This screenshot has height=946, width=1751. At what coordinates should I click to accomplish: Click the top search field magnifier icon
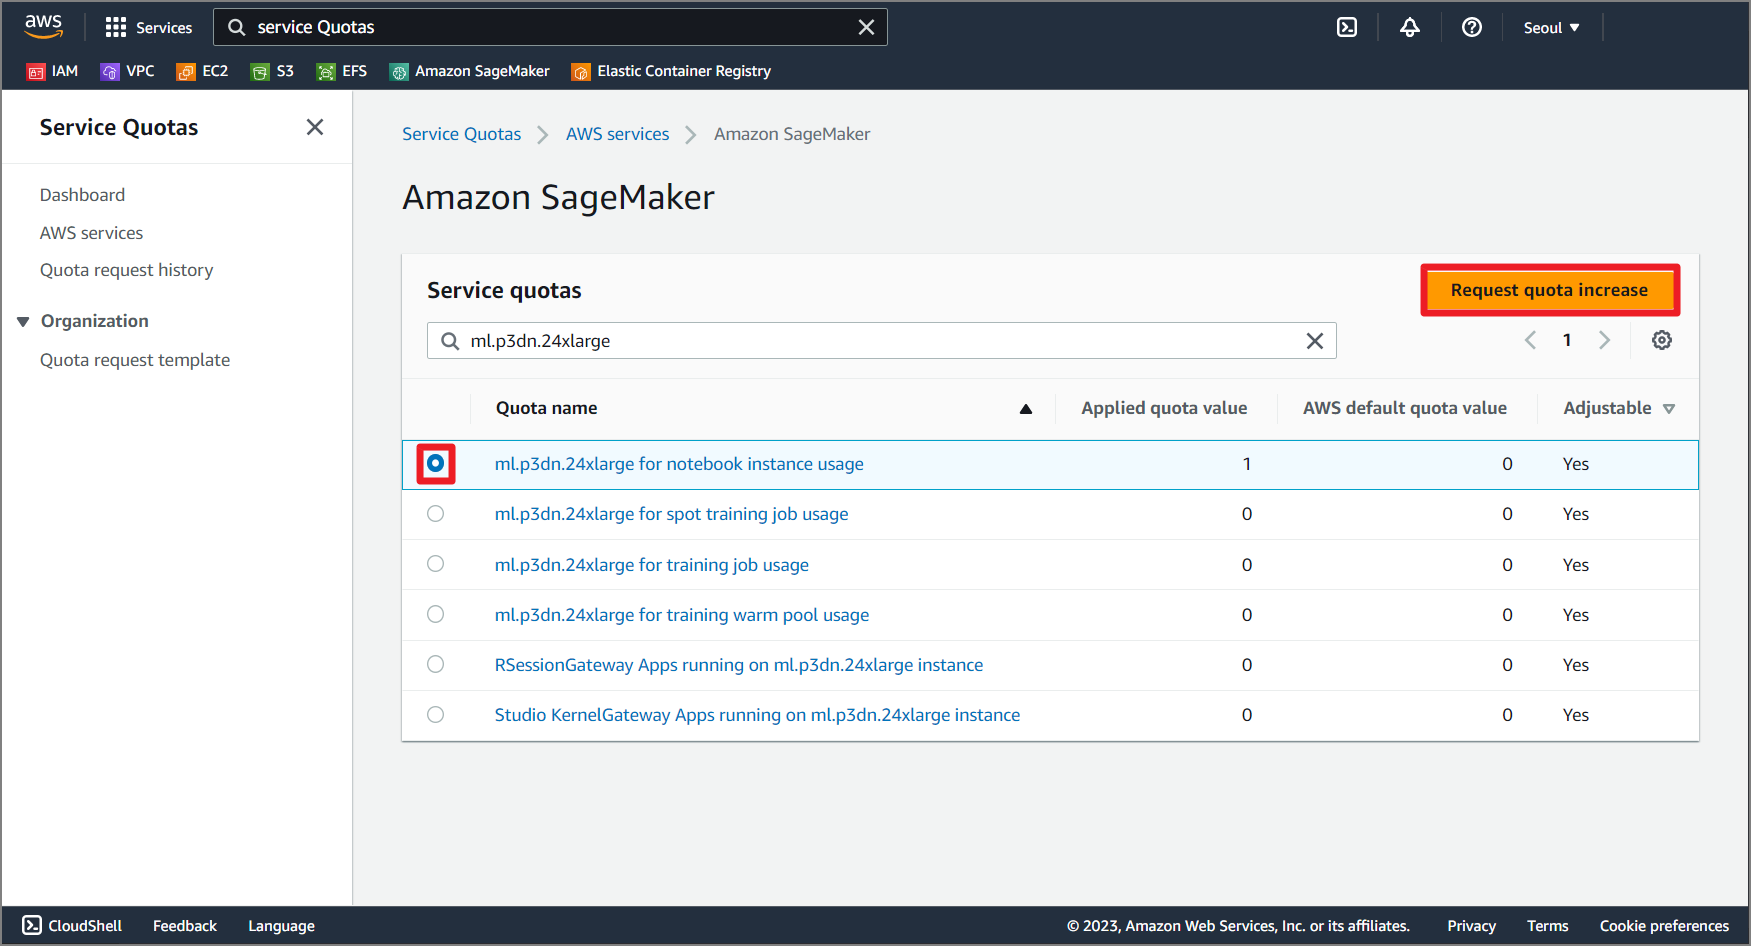click(x=237, y=27)
